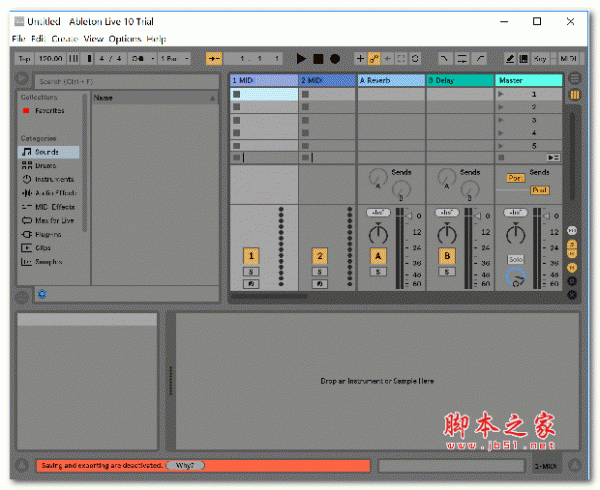Adjust the Master track pan knob
Screen dimensions: 600x490
516,234
